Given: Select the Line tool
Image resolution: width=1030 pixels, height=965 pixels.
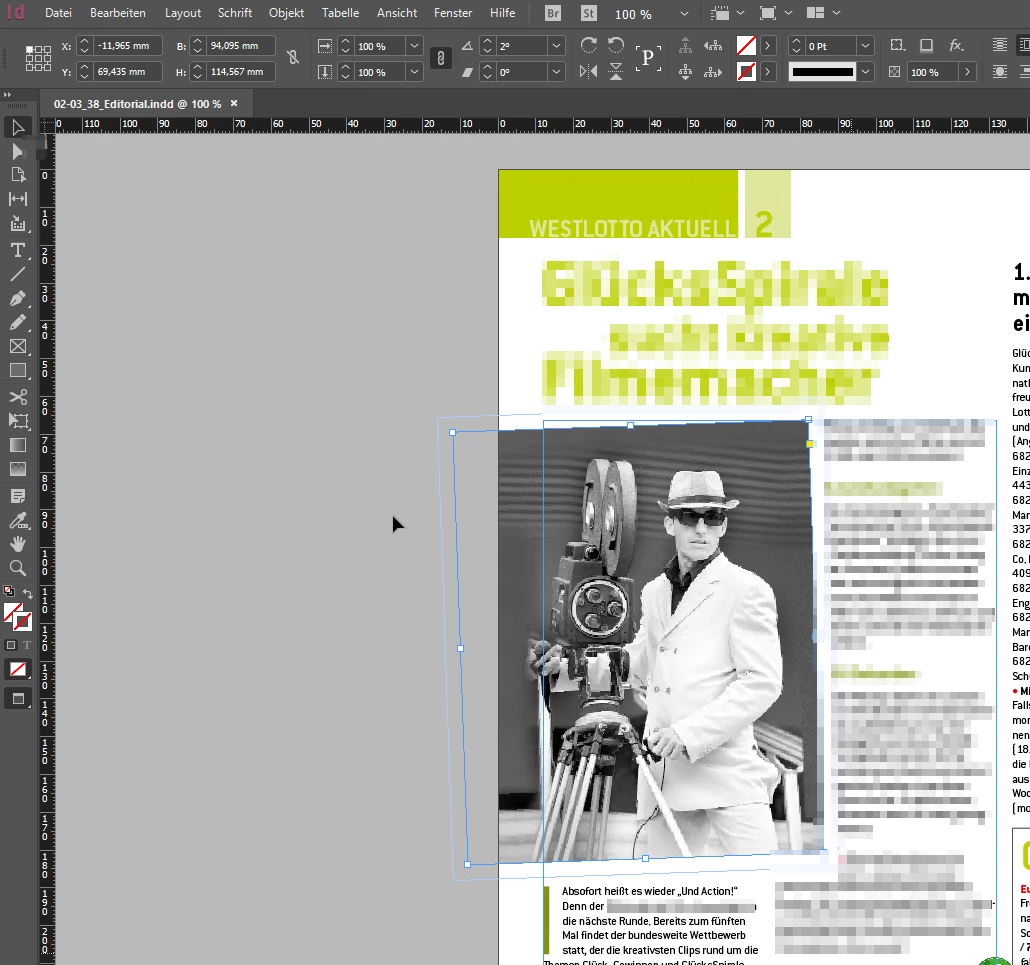Looking at the screenshot, I should (x=18, y=274).
